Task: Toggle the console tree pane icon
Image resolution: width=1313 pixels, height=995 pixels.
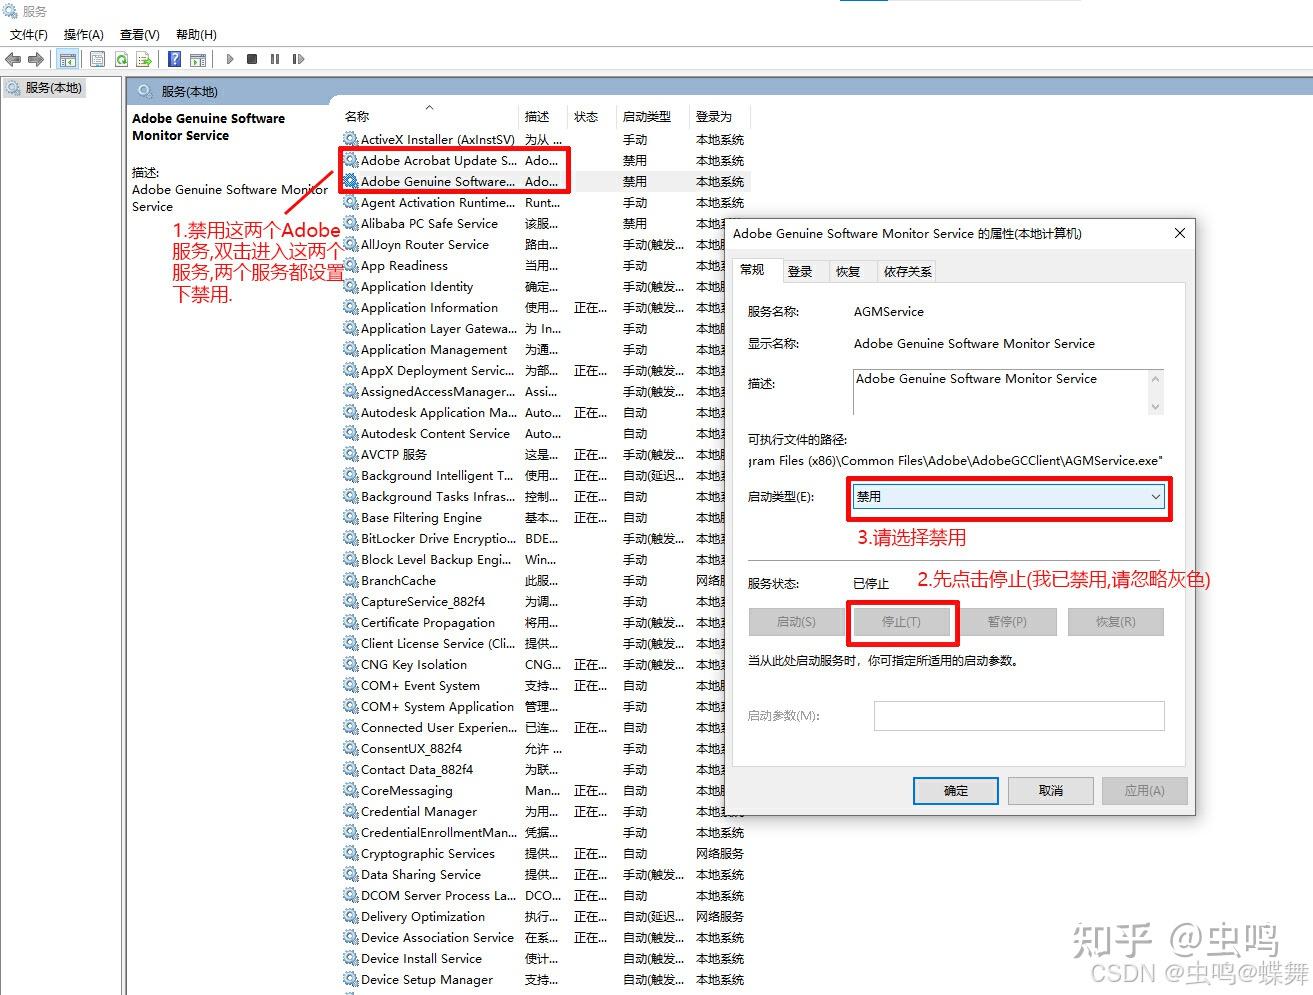Action: (x=68, y=59)
